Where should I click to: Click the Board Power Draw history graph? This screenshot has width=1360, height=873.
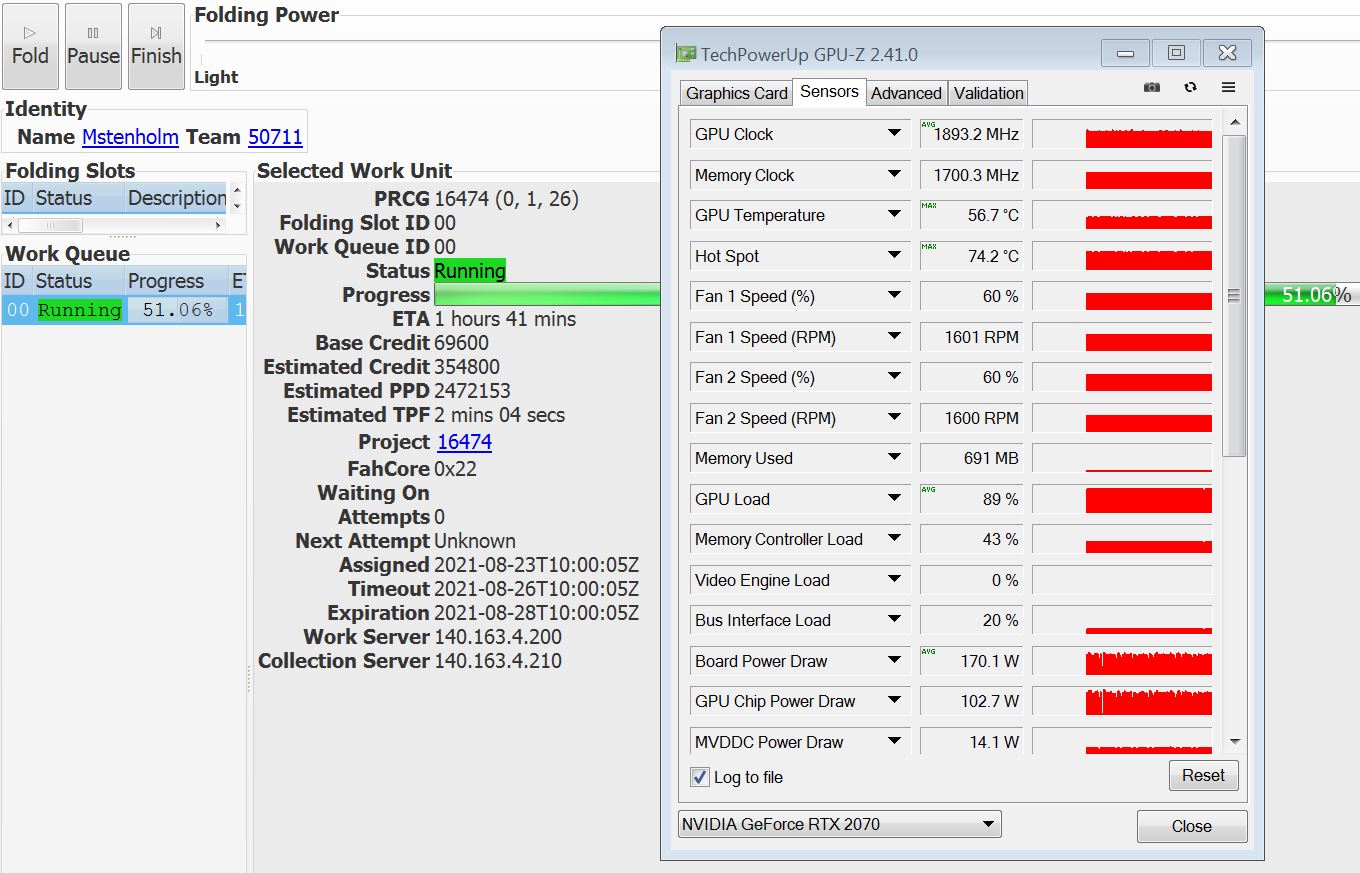(x=1122, y=661)
